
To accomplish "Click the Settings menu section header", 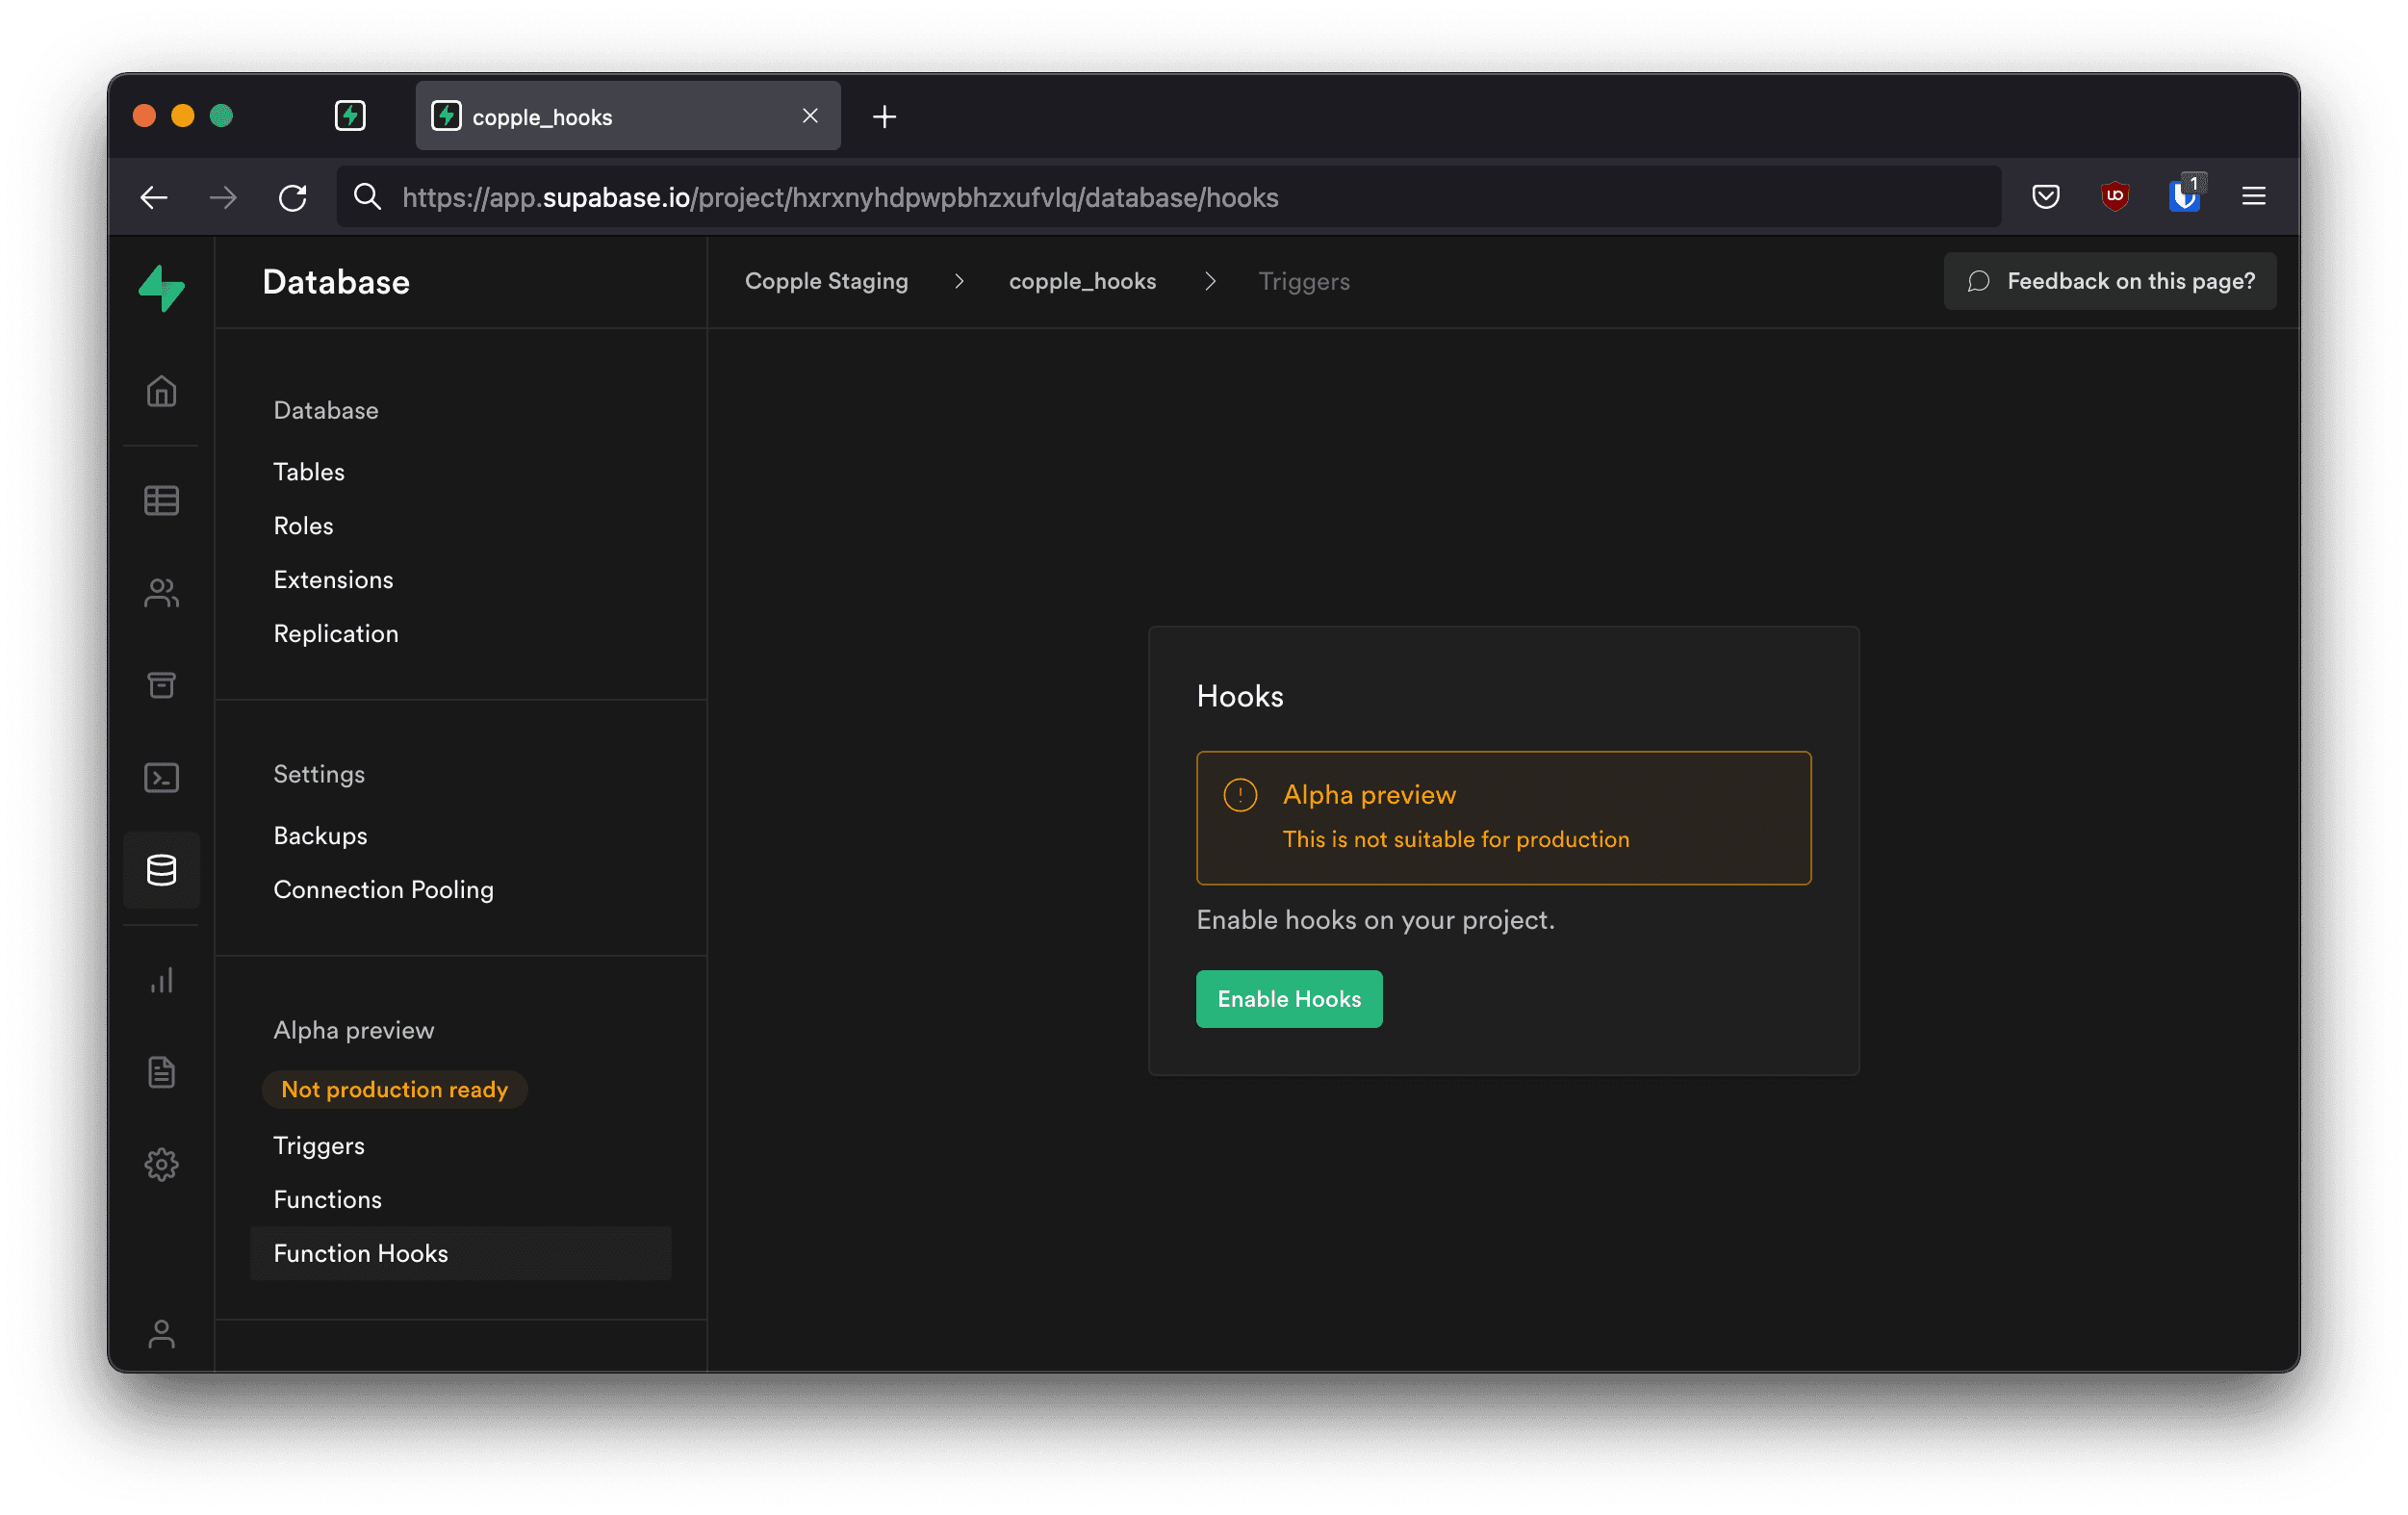I will (320, 773).
